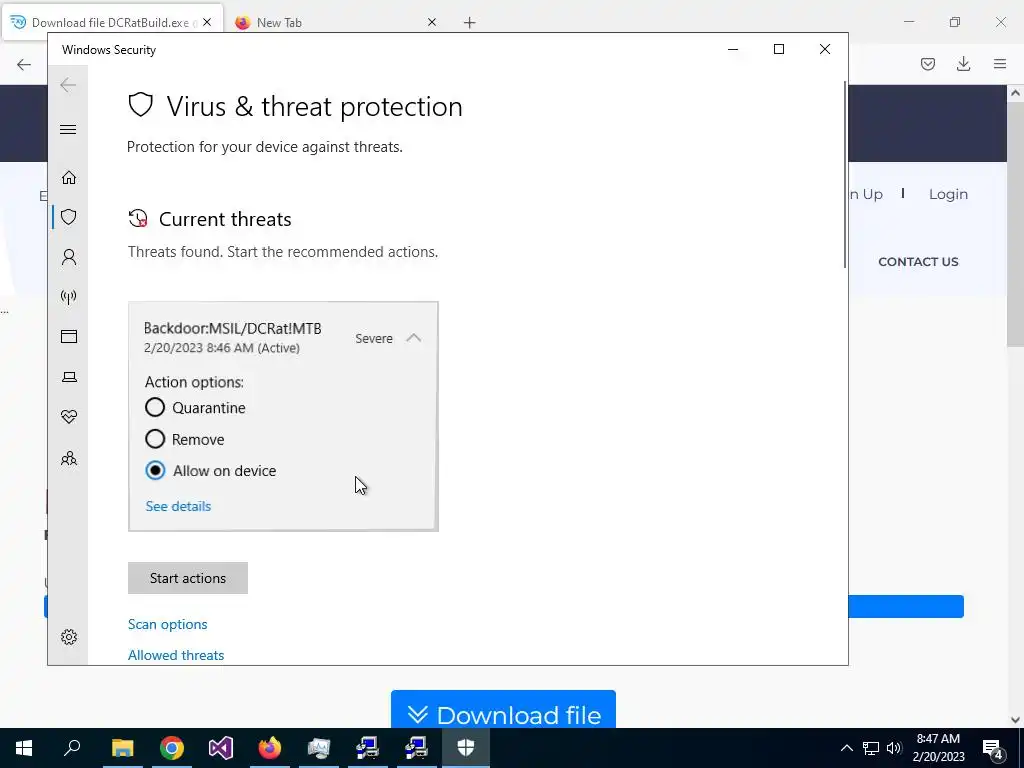
Task: Open Family options icon
Action: point(69,458)
